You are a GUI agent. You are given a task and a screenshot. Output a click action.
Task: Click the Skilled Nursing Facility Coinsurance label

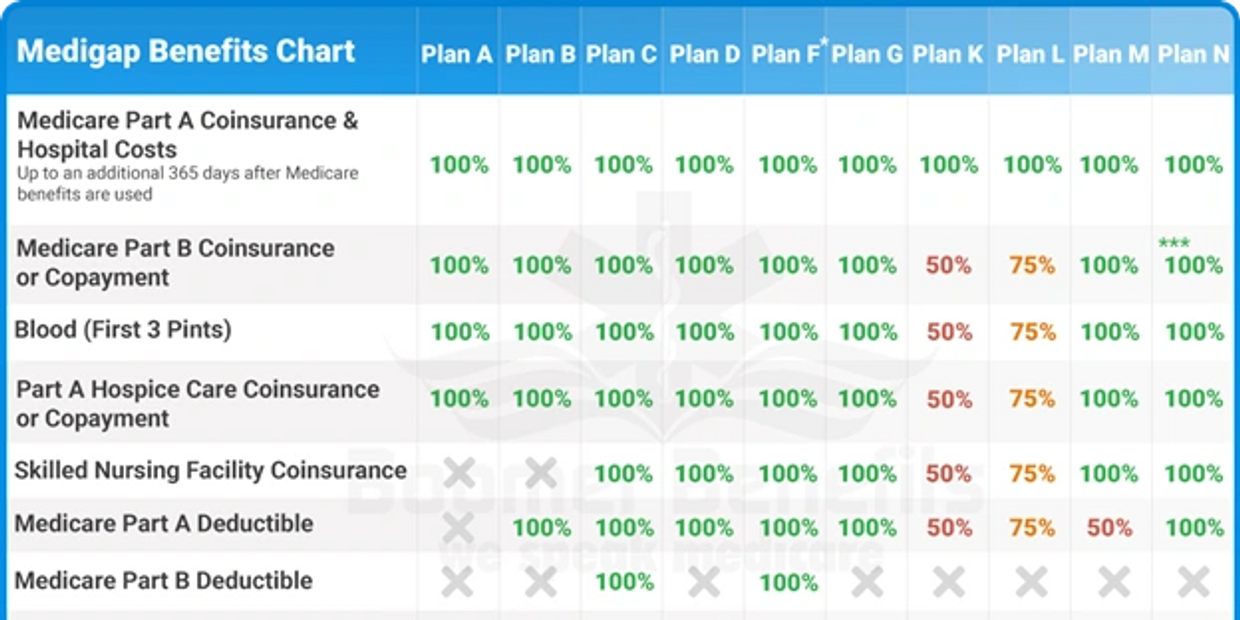(210, 470)
